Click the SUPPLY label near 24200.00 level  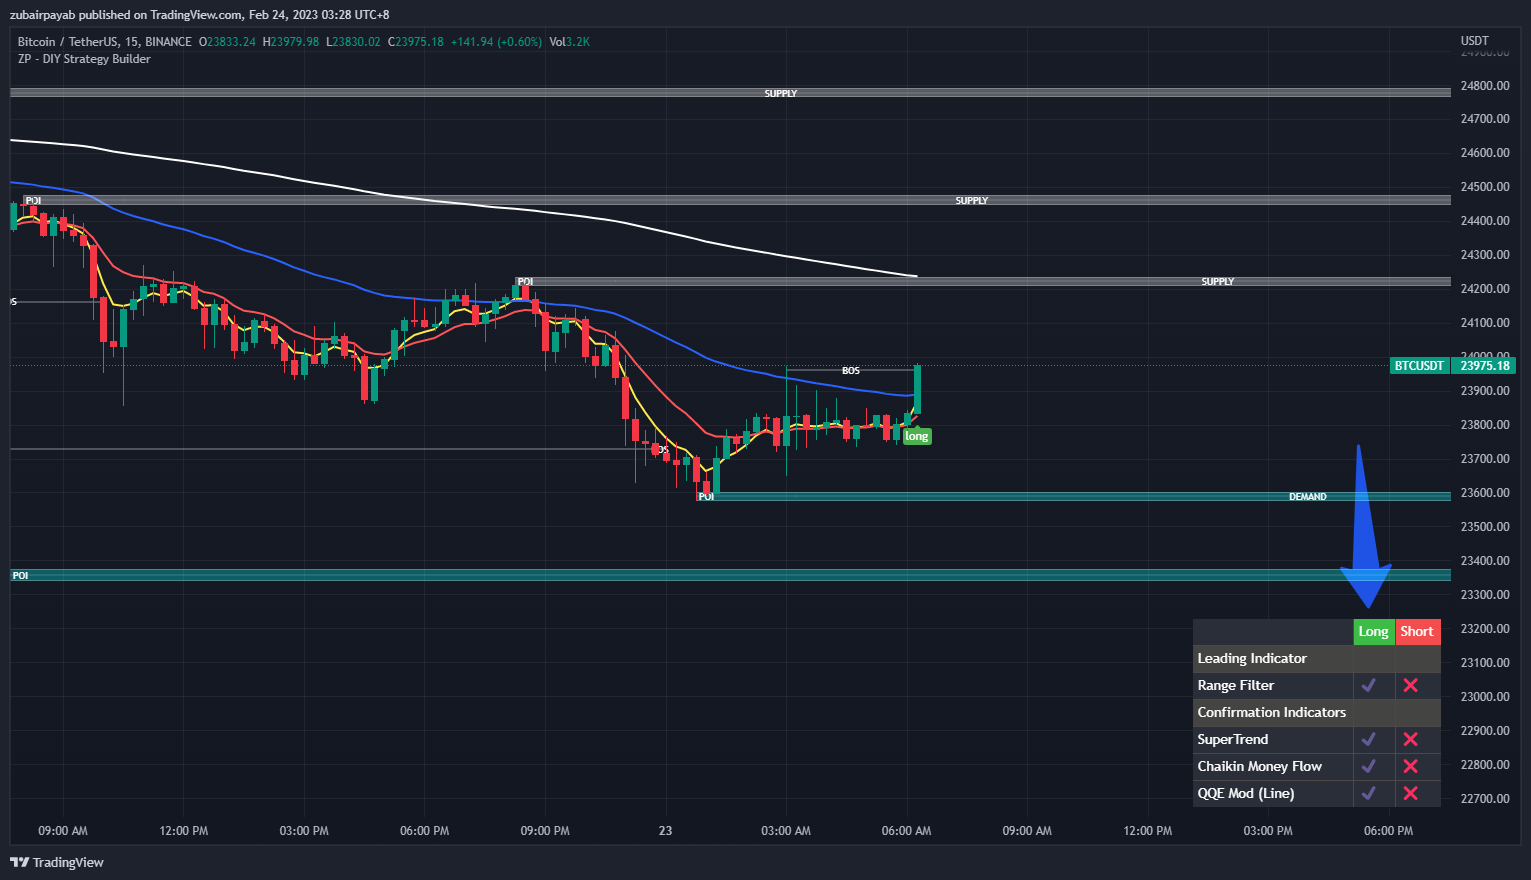1217,282
